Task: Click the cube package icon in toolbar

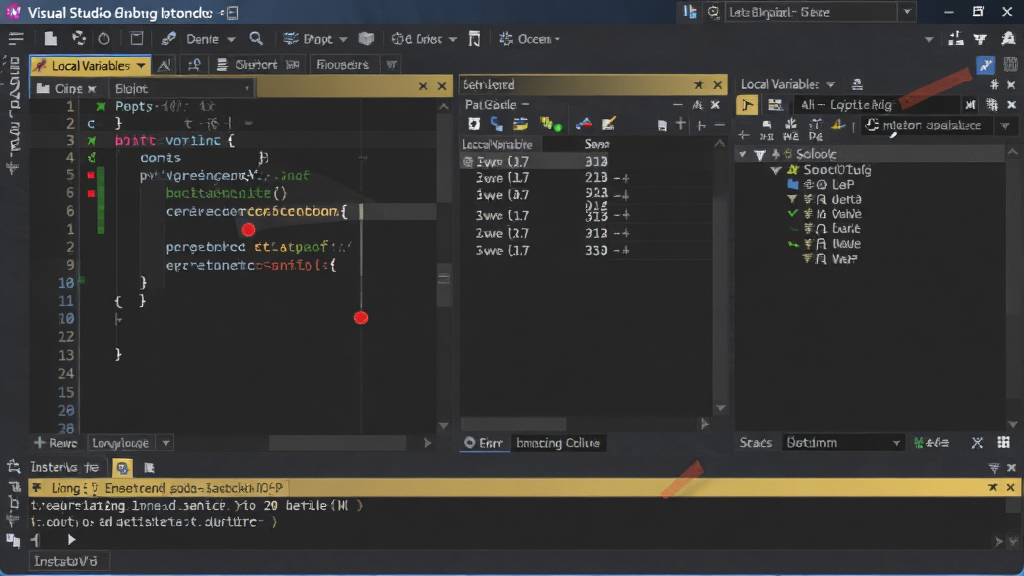Action: click(366, 39)
